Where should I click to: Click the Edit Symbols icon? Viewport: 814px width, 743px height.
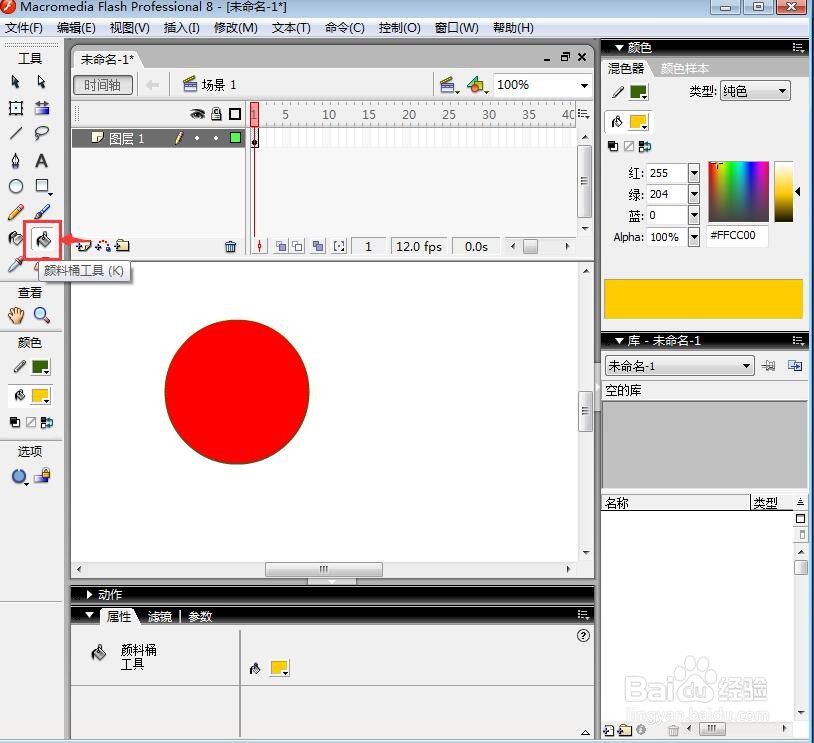477,85
